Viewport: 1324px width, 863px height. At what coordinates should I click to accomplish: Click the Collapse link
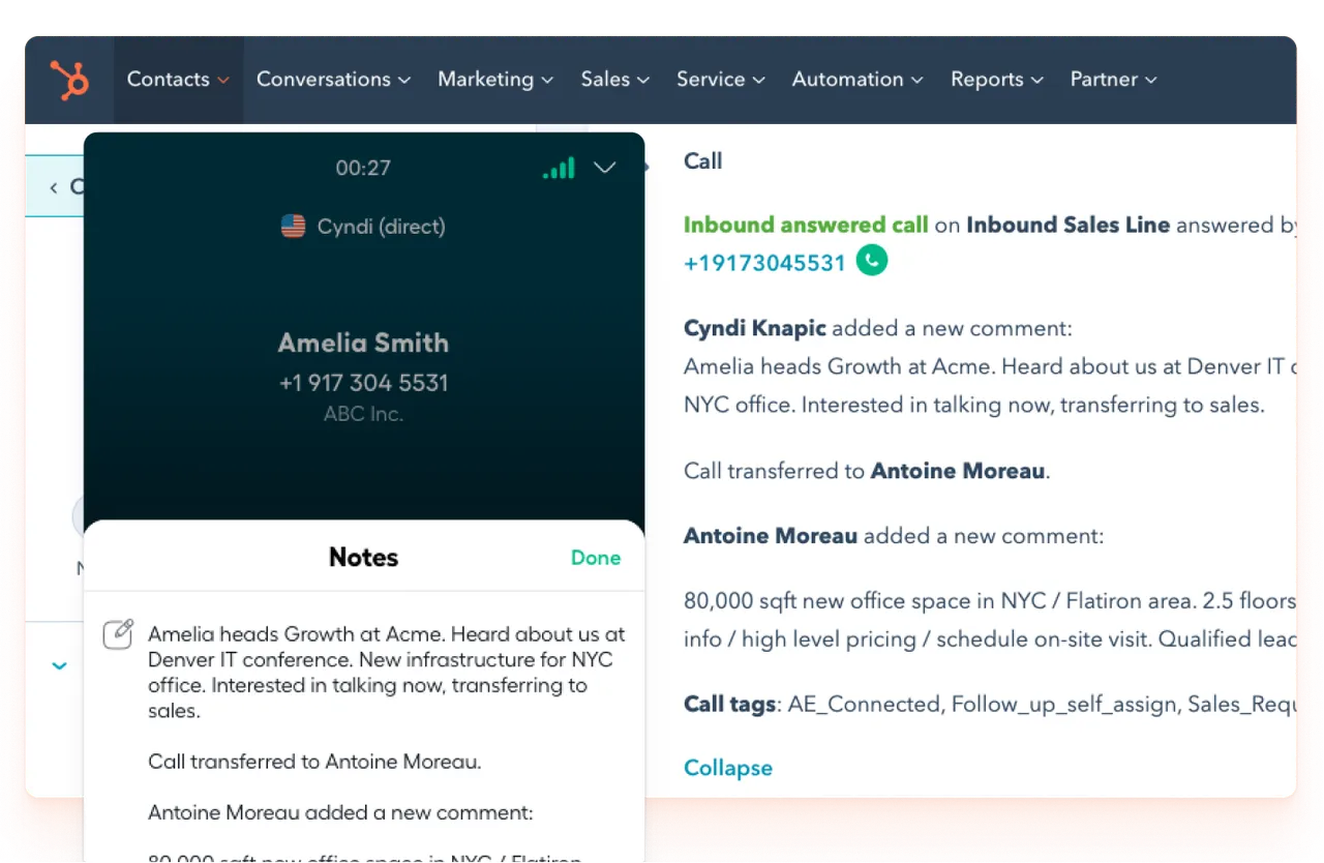pyautogui.click(x=728, y=768)
